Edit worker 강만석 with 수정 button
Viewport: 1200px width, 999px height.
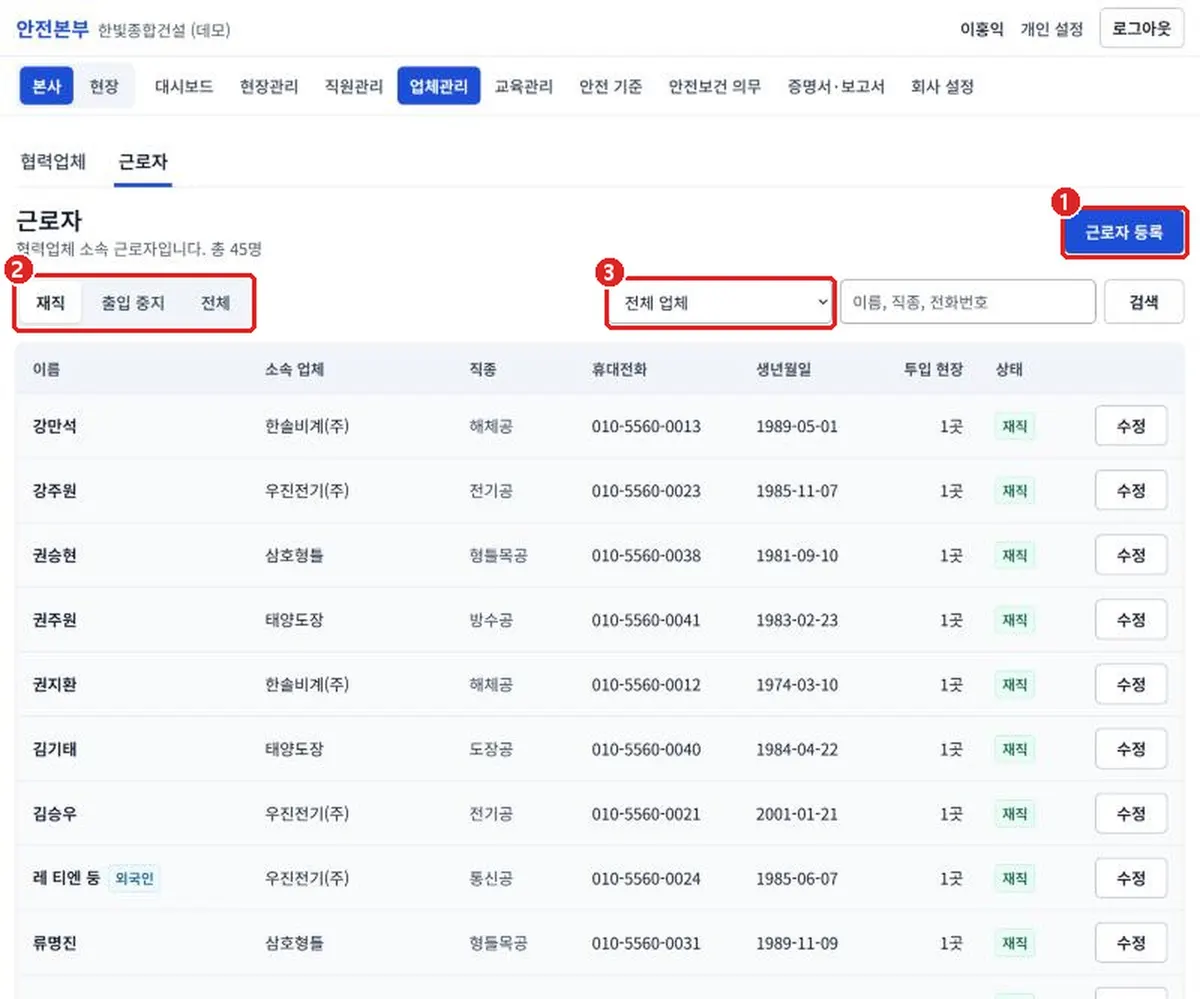(1131, 426)
